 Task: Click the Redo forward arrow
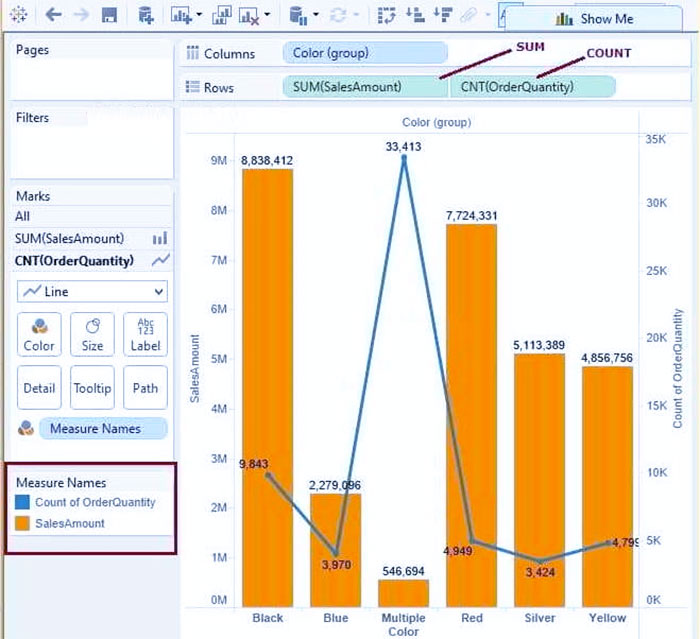pos(81,15)
